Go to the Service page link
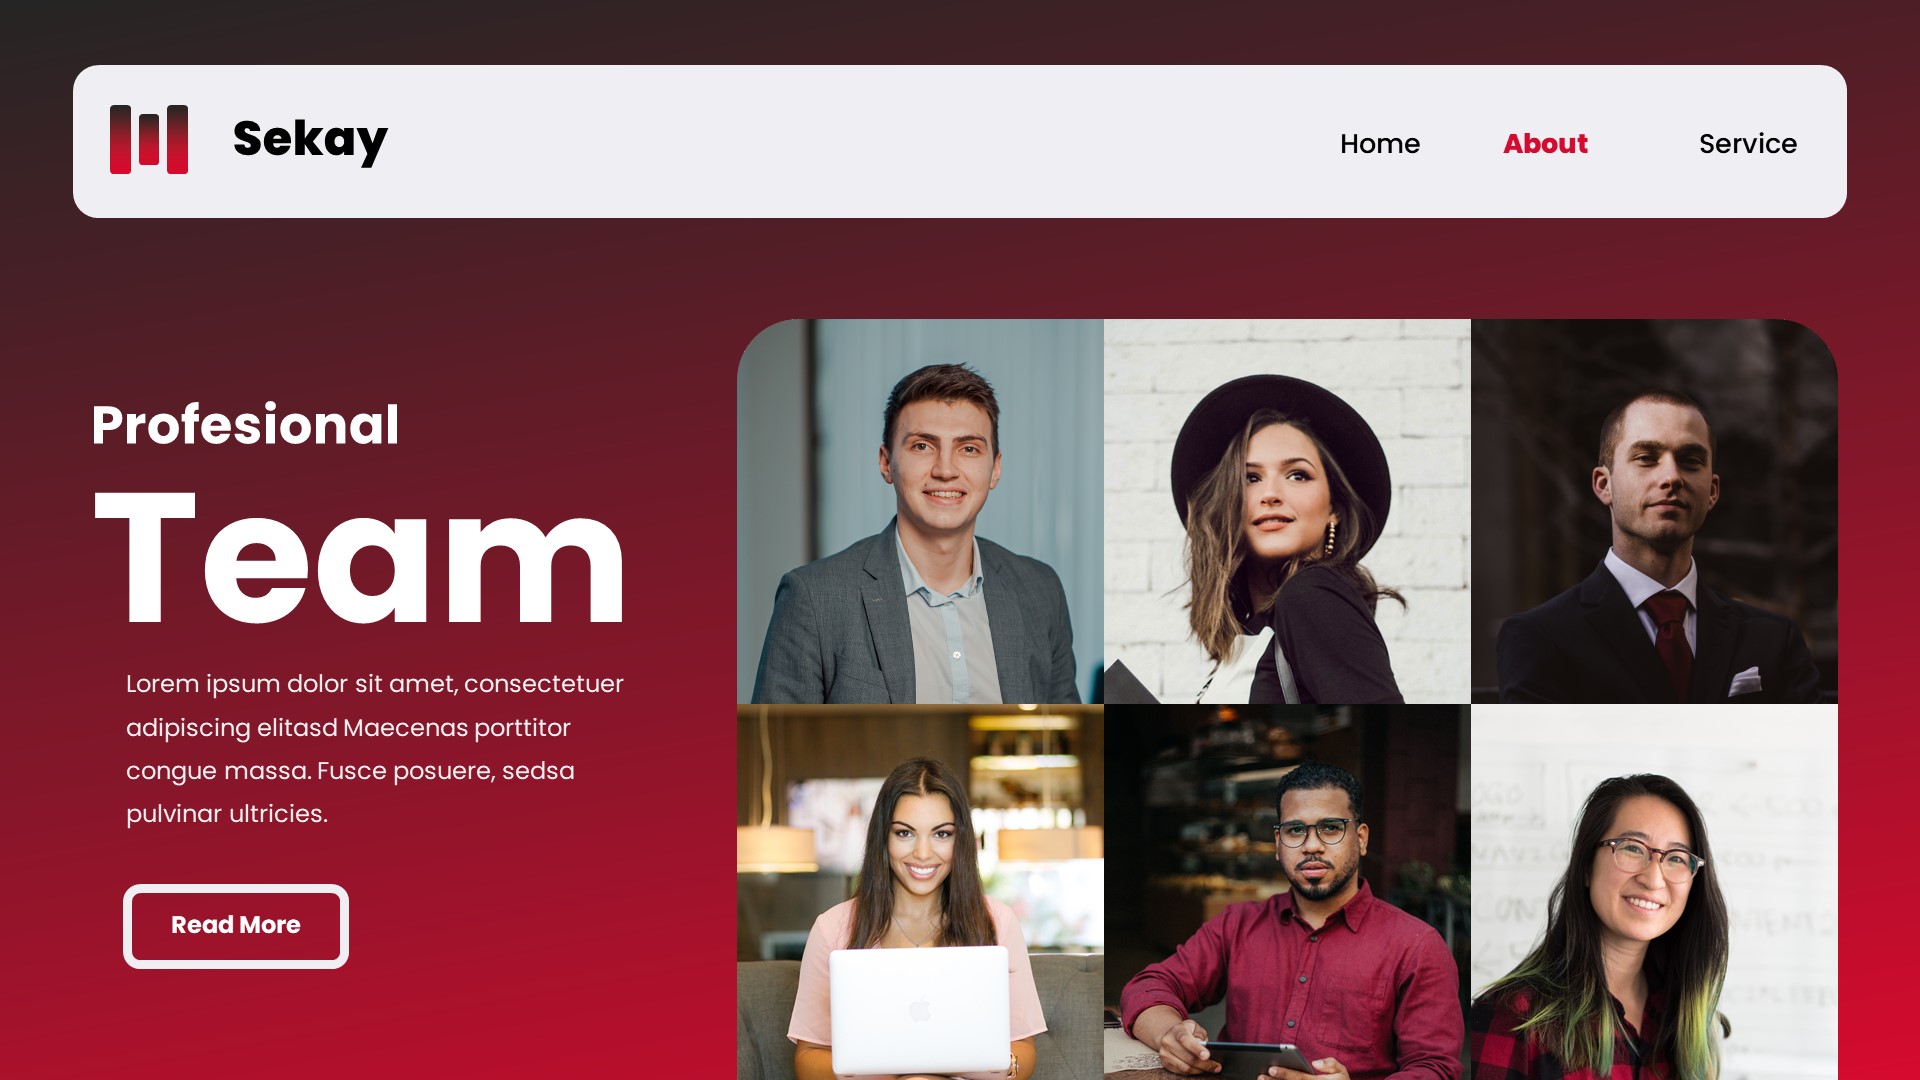This screenshot has height=1080, width=1920. [x=1748, y=144]
